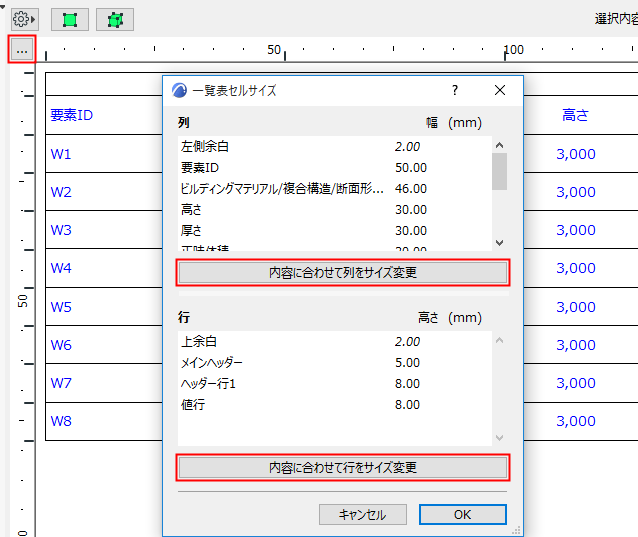638x537 pixels.
Task: Click height value 8.00 for 値行
Action: pos(407,405)
